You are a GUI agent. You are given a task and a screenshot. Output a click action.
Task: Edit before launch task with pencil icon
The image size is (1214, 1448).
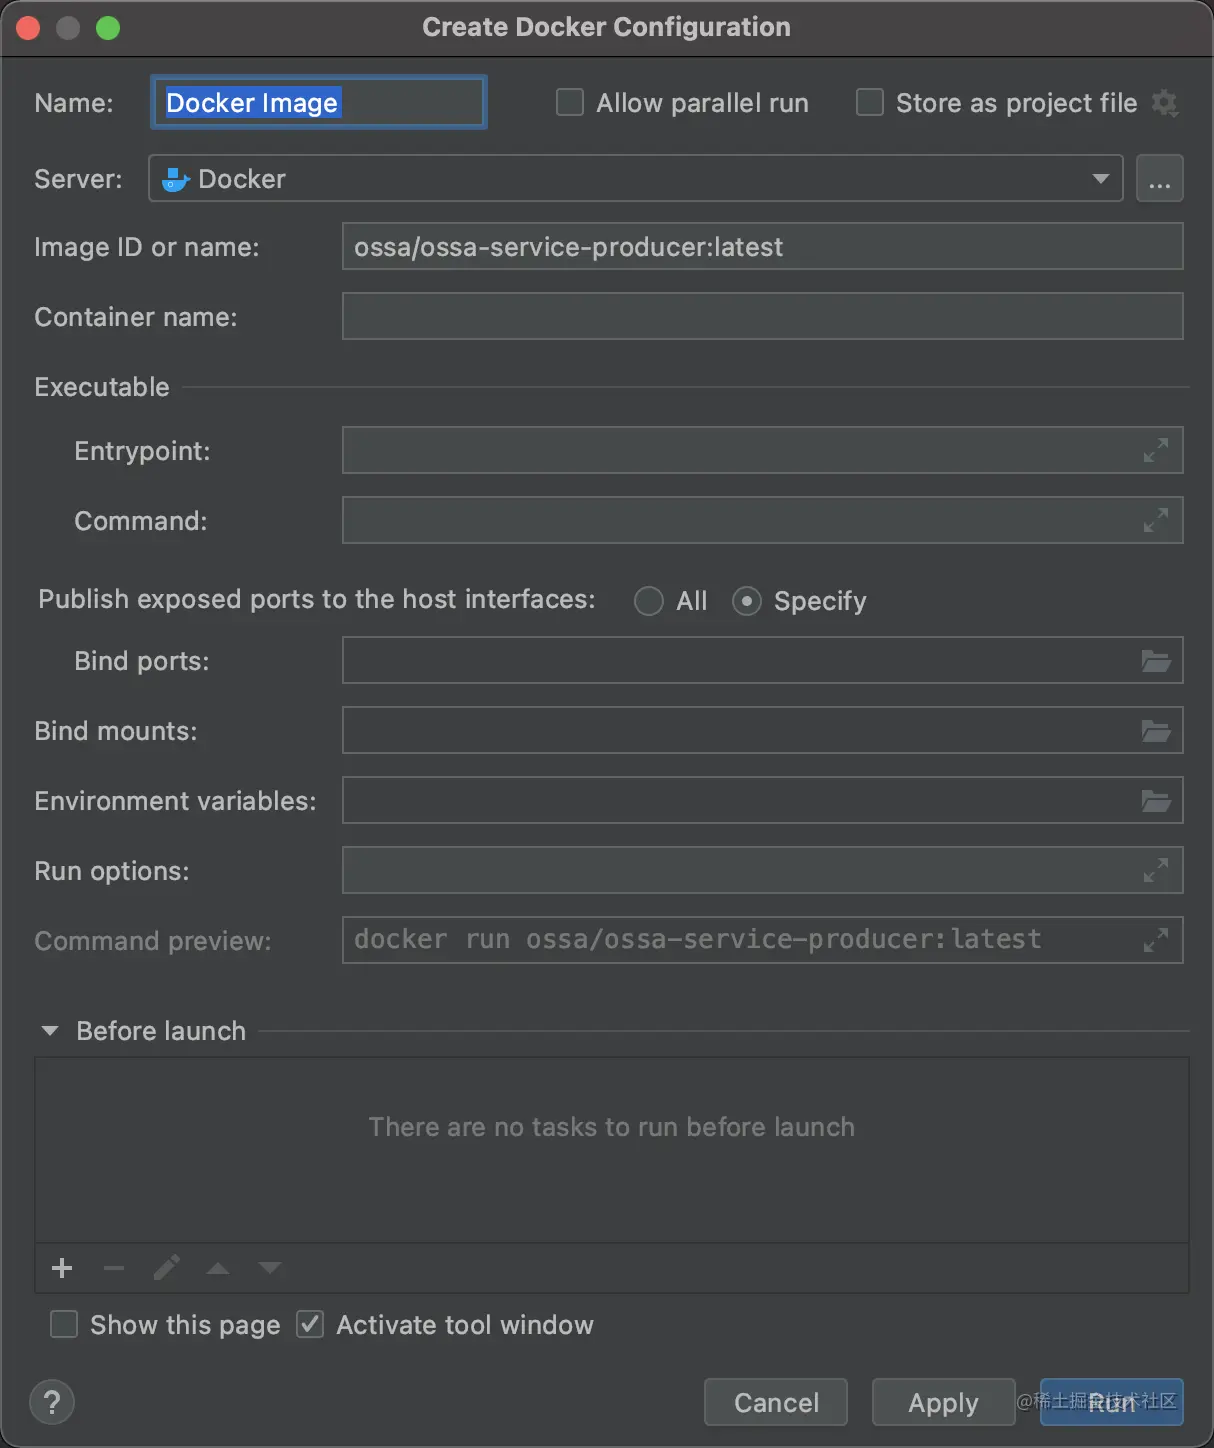(166, 1268)
